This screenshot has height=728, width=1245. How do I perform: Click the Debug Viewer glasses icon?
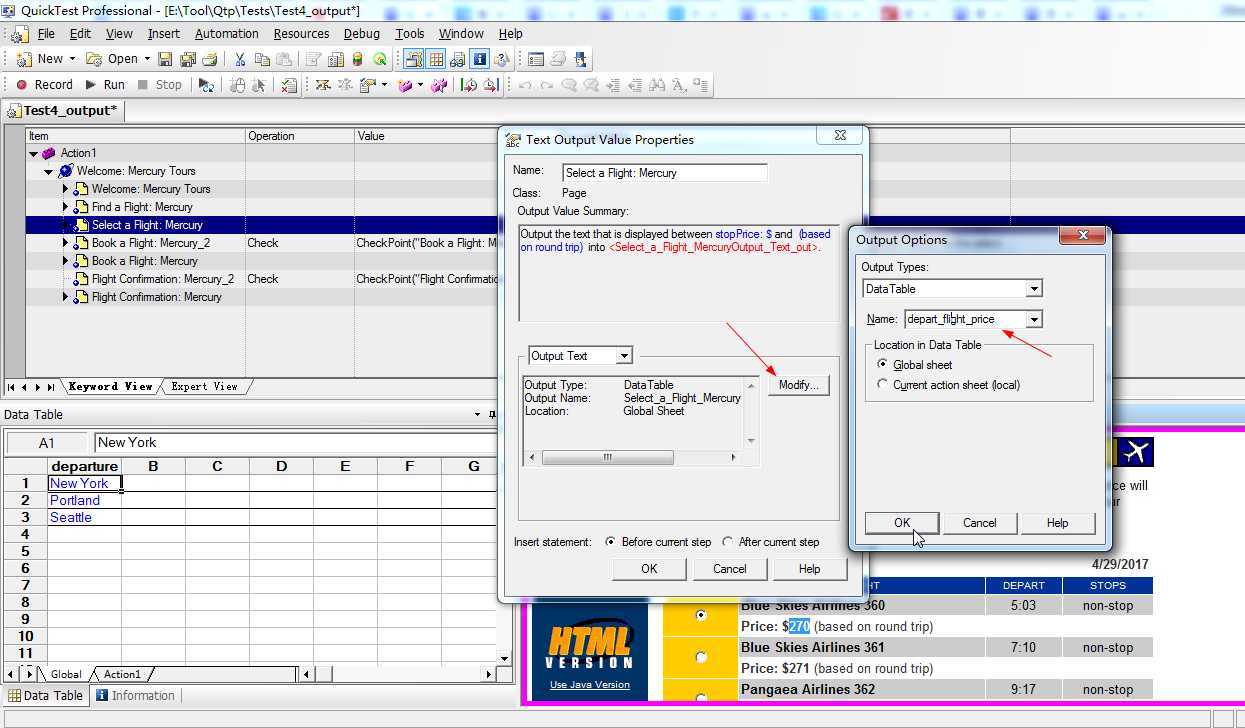(x=457, y=59)
